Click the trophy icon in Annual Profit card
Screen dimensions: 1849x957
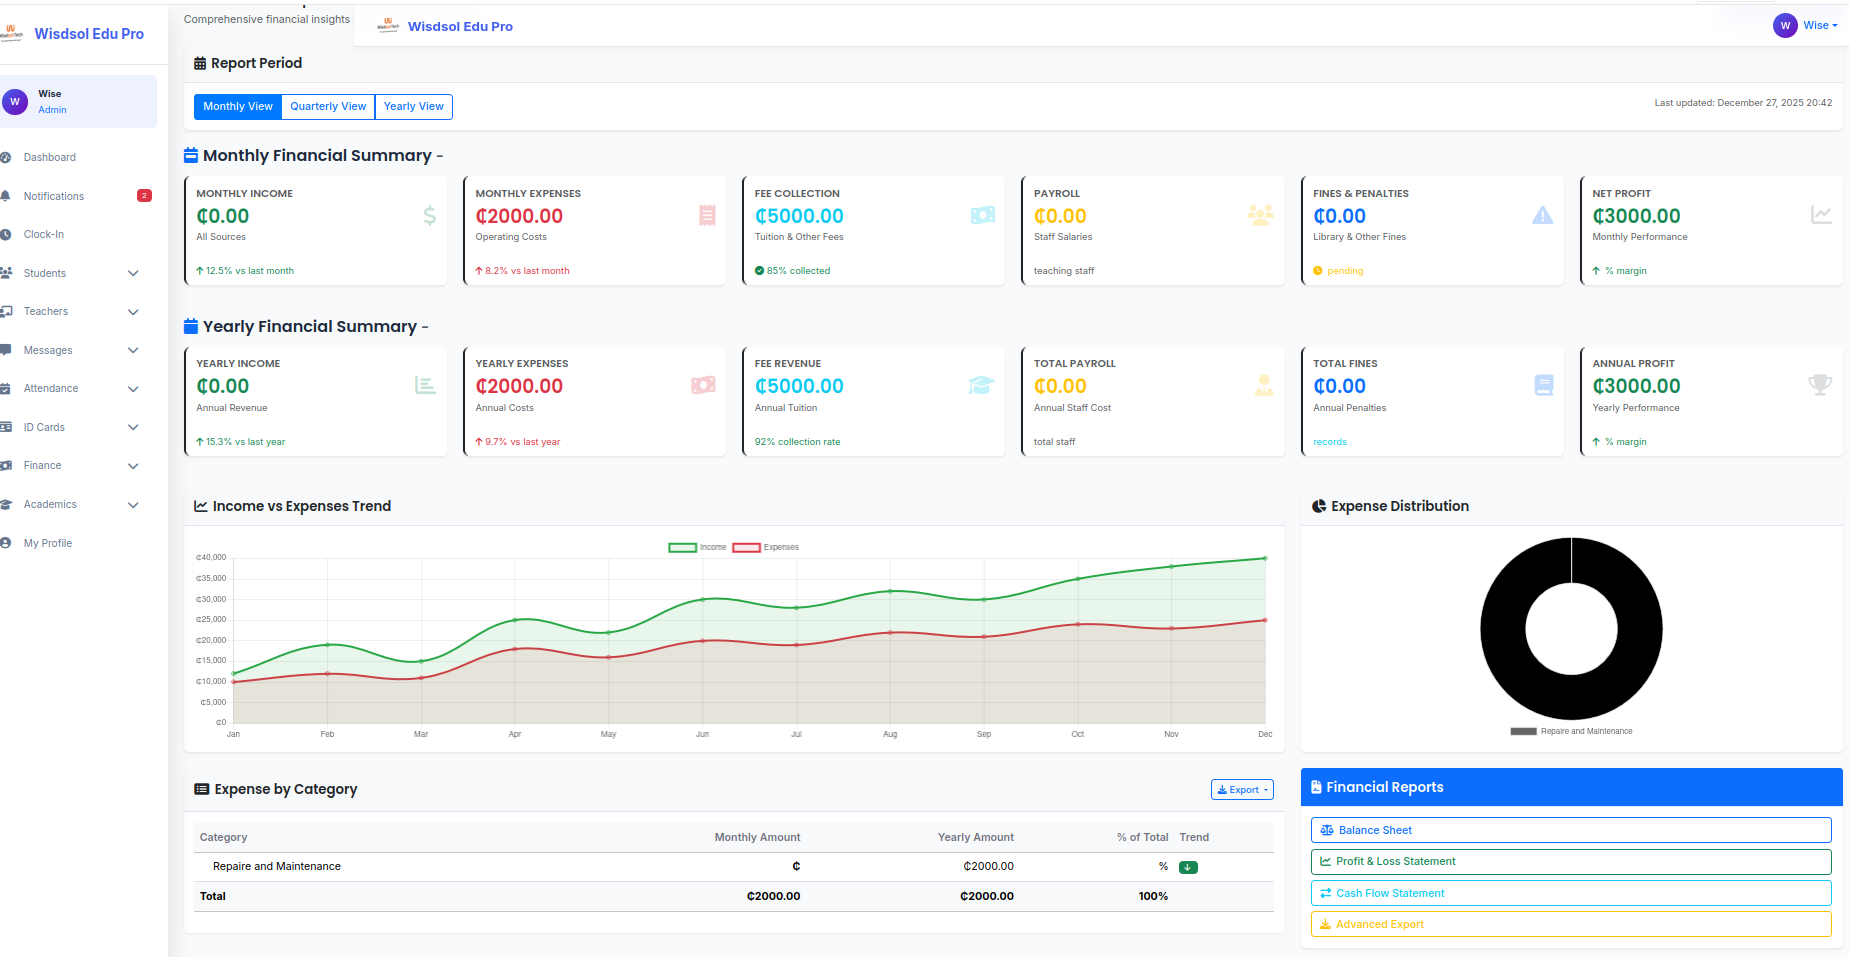(x=1819, y=385)
